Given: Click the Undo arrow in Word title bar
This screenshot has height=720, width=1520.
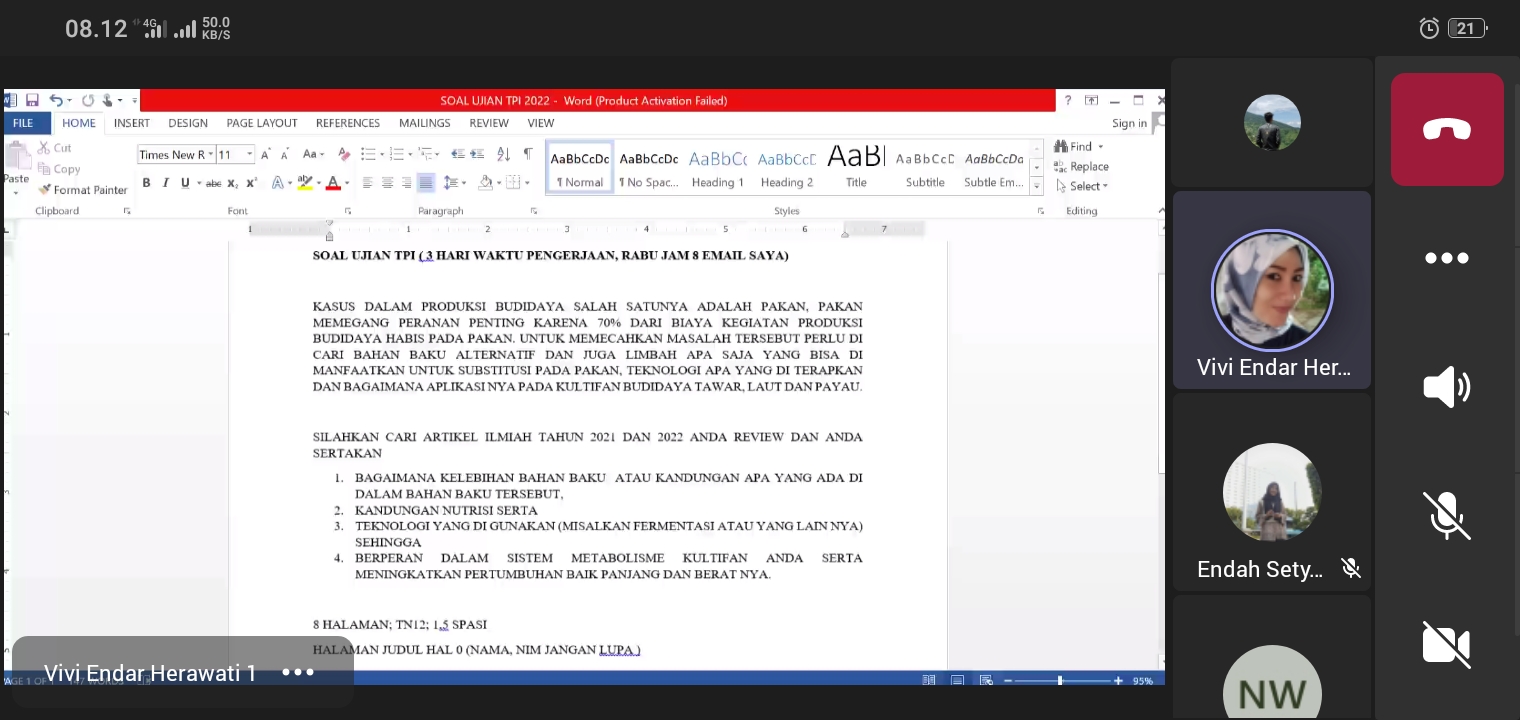Looking at the screenshot, I should tap(56, 100).
